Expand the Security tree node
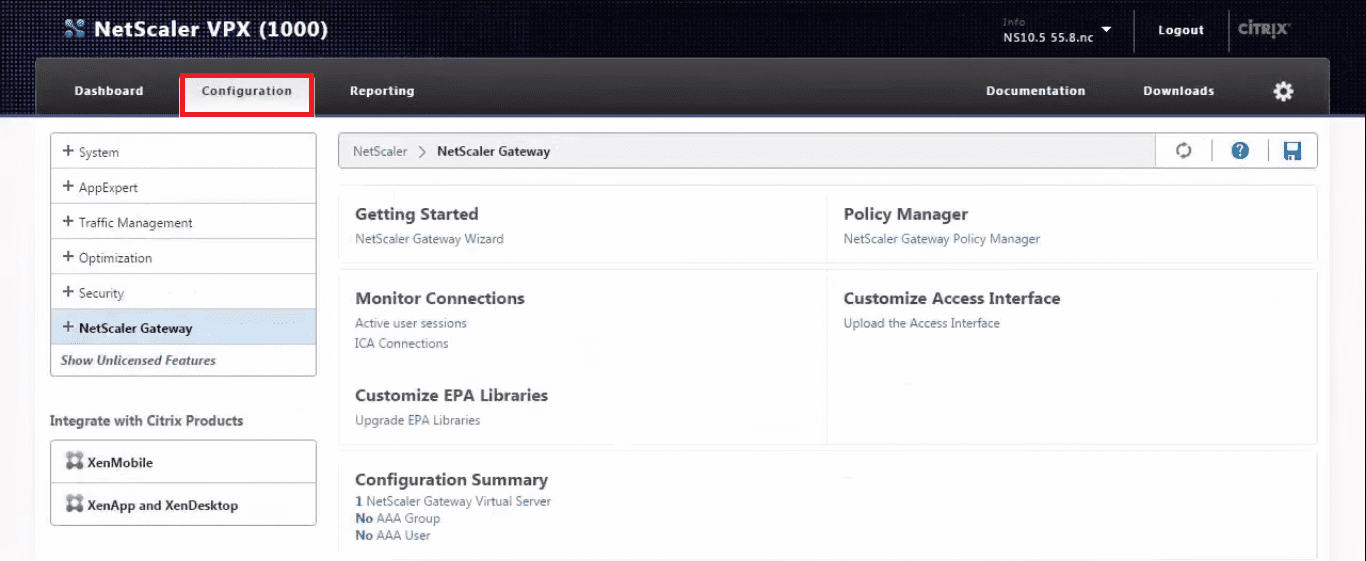This screenshot has width=1366, height=561. point(68,292)
